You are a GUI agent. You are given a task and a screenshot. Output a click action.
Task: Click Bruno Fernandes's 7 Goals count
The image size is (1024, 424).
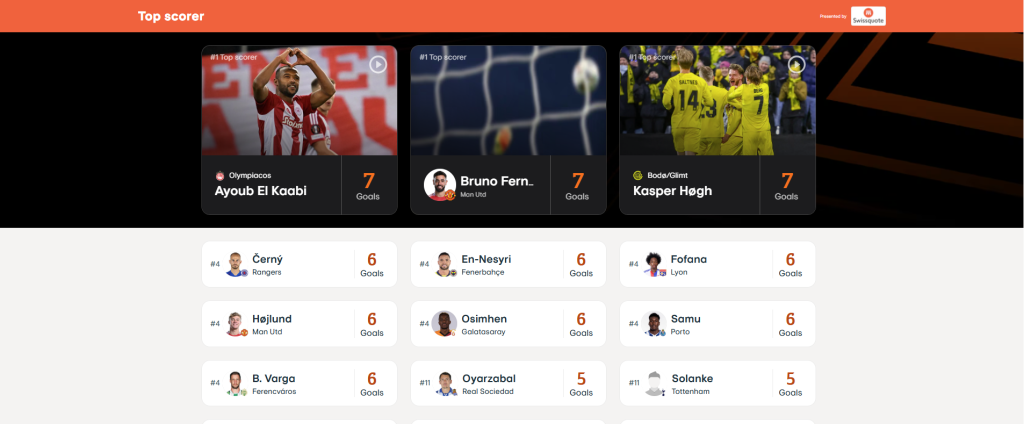coord(577,186)
